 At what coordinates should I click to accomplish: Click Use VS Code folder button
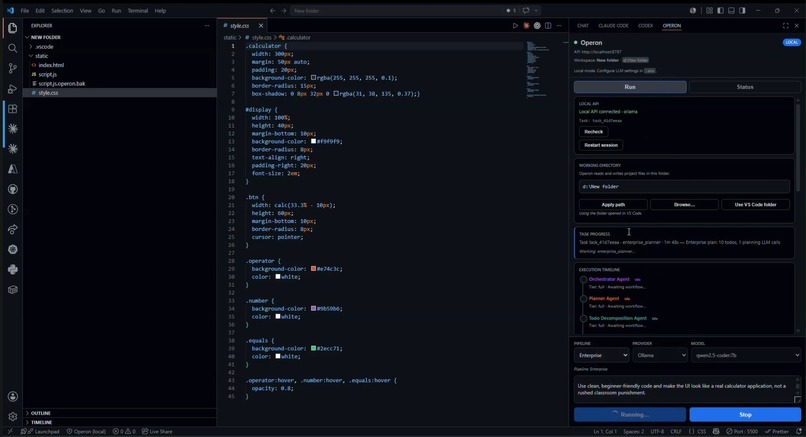(755, 205)
